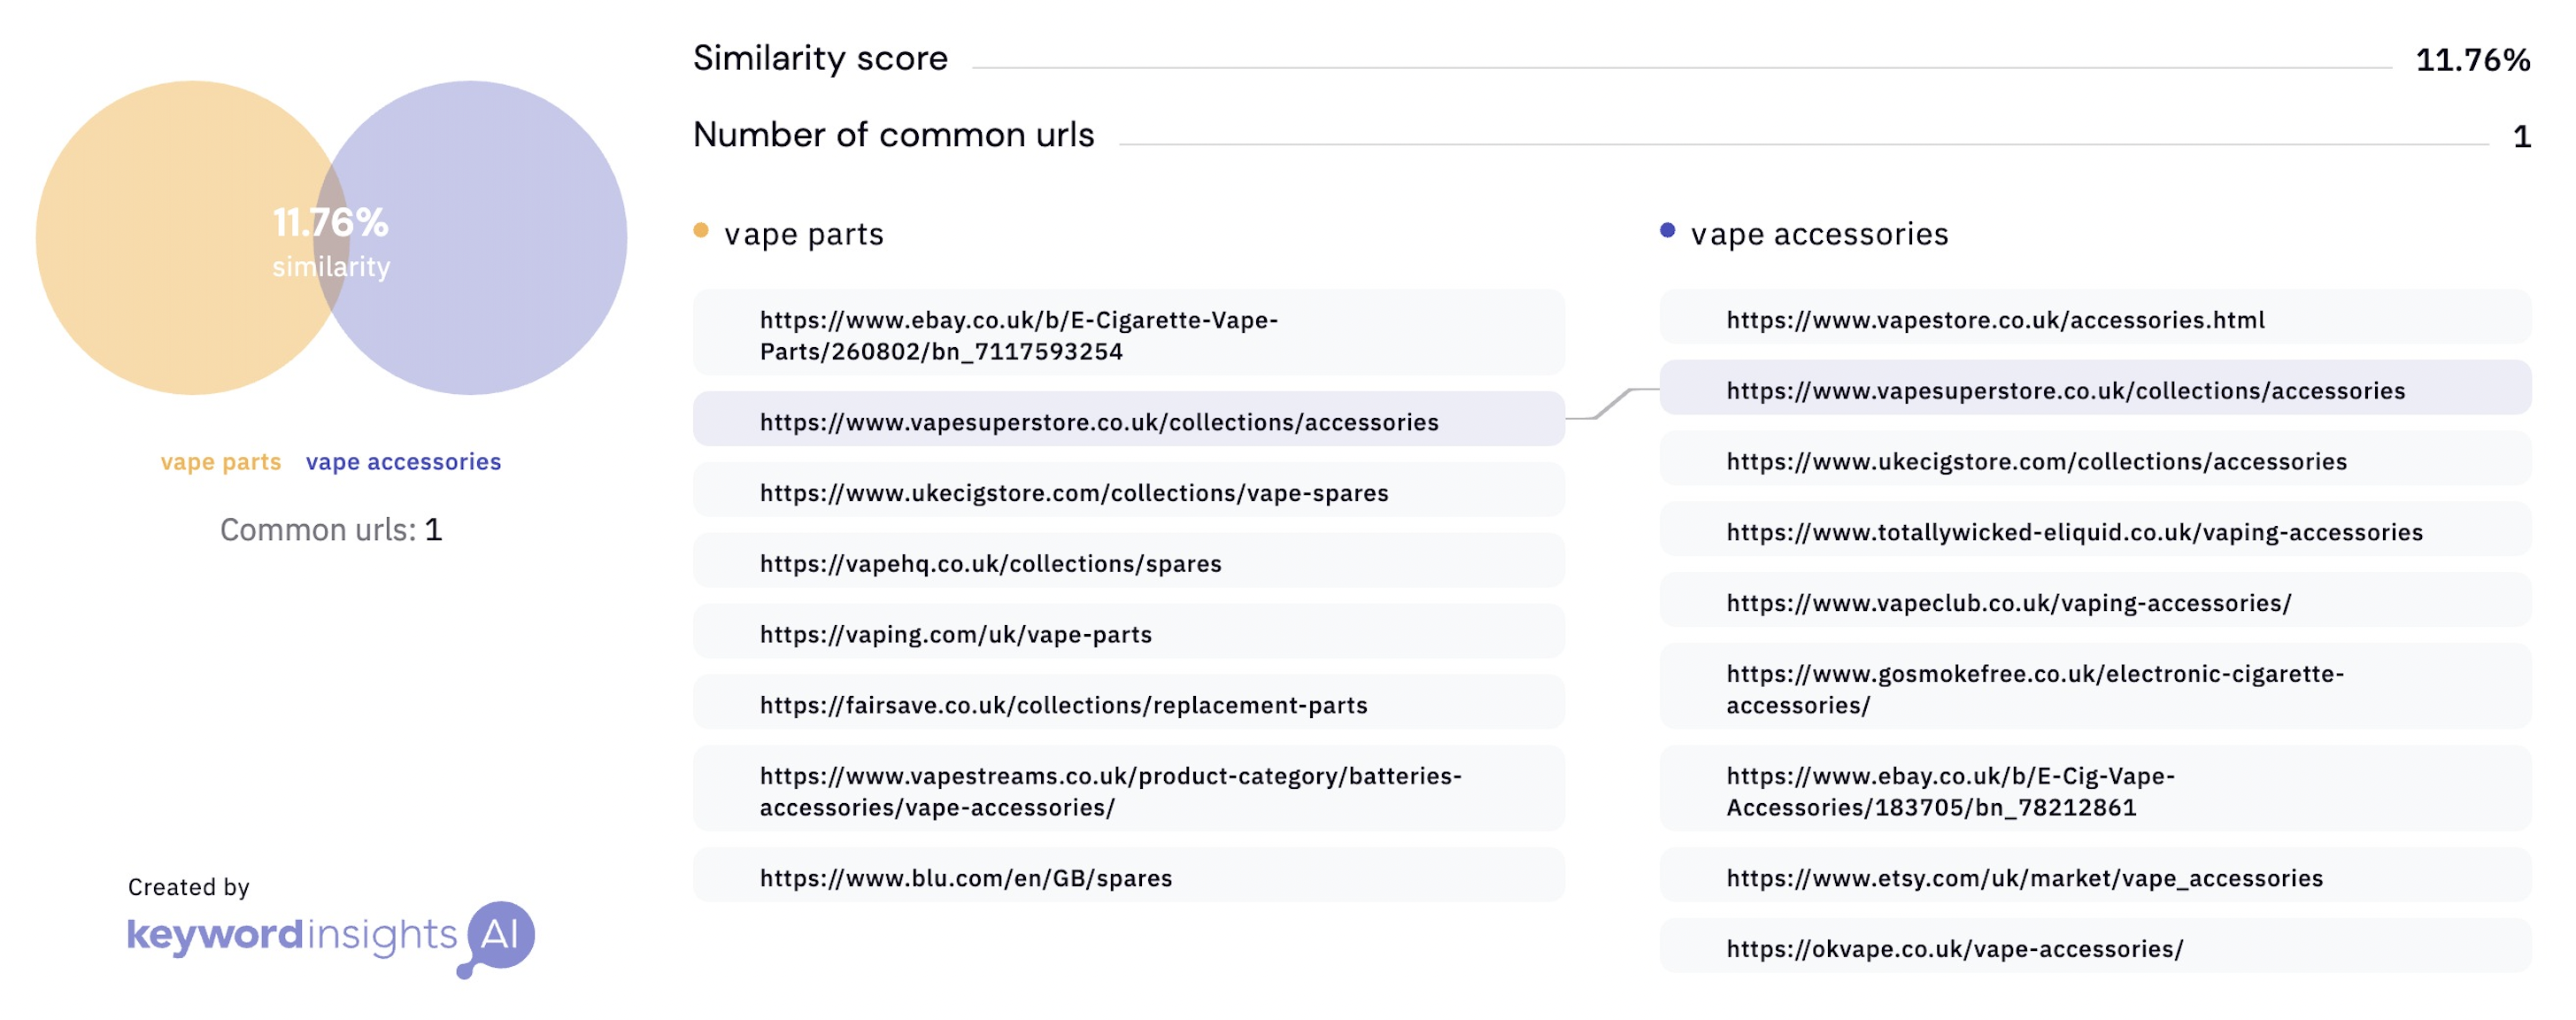Viewport: 2576px width, 1020px height.
Task: Click the 'Number of common urls' label
Action: point(893,135)
